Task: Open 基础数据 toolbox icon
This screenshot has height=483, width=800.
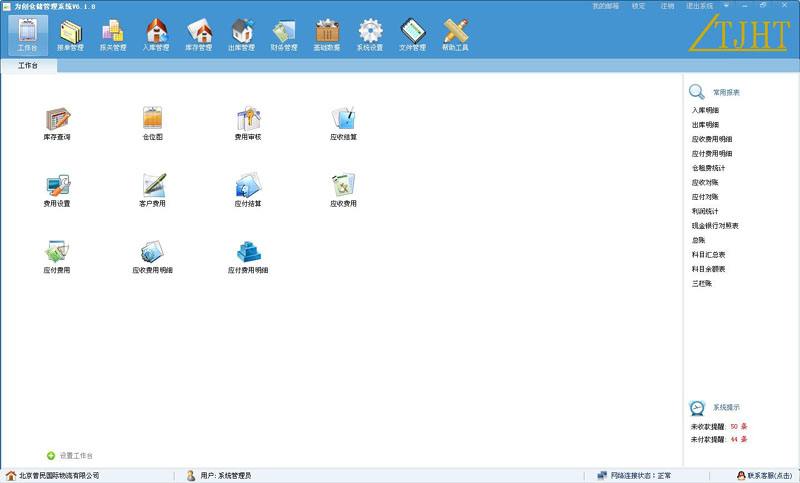Action: [x=327, y=34]
